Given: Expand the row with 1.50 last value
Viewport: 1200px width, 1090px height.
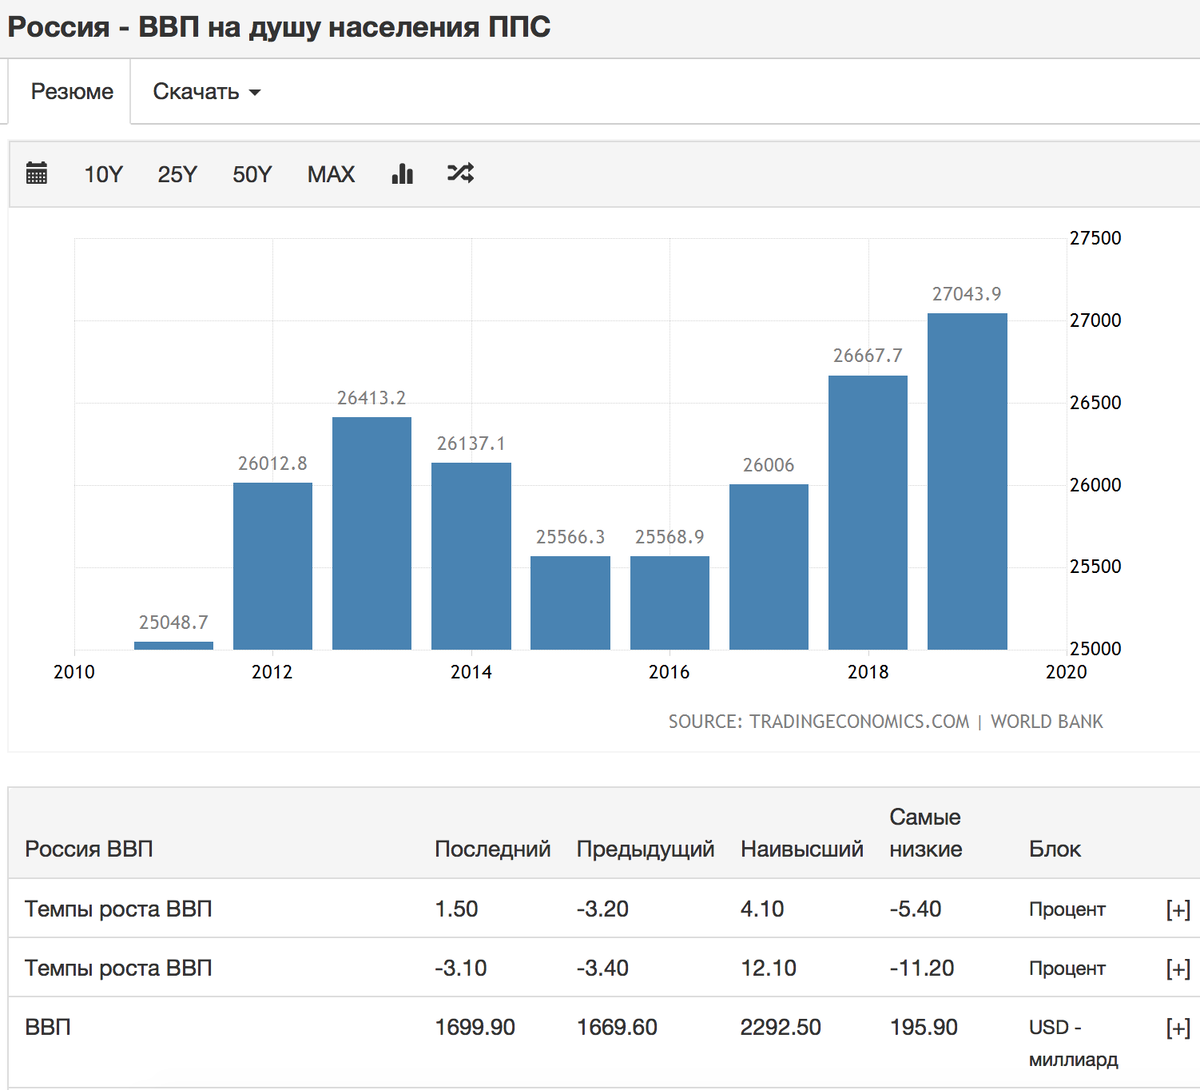Looking at the screenshot, I should [x=1178, y=909].
